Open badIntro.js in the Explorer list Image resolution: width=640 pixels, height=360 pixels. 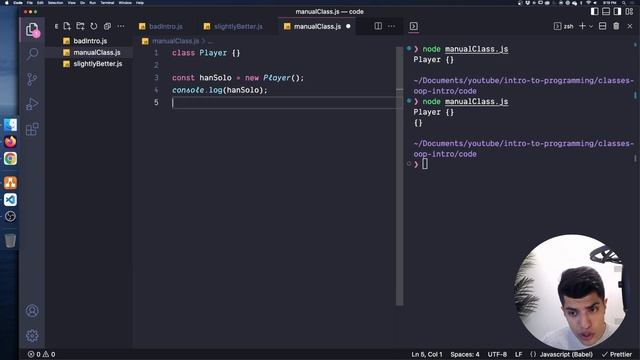(x=90, y=41)
